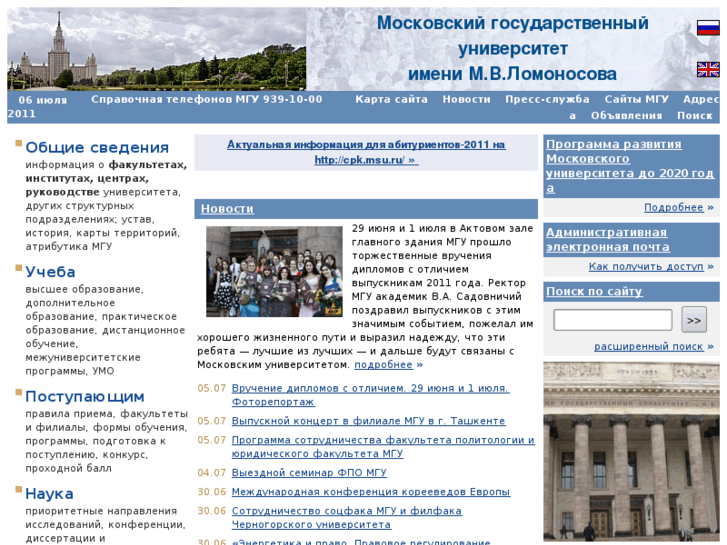727x545 pixels.
Task: Open Вручение дипломов с отличием Фоторепортаж
Action: 370,395
